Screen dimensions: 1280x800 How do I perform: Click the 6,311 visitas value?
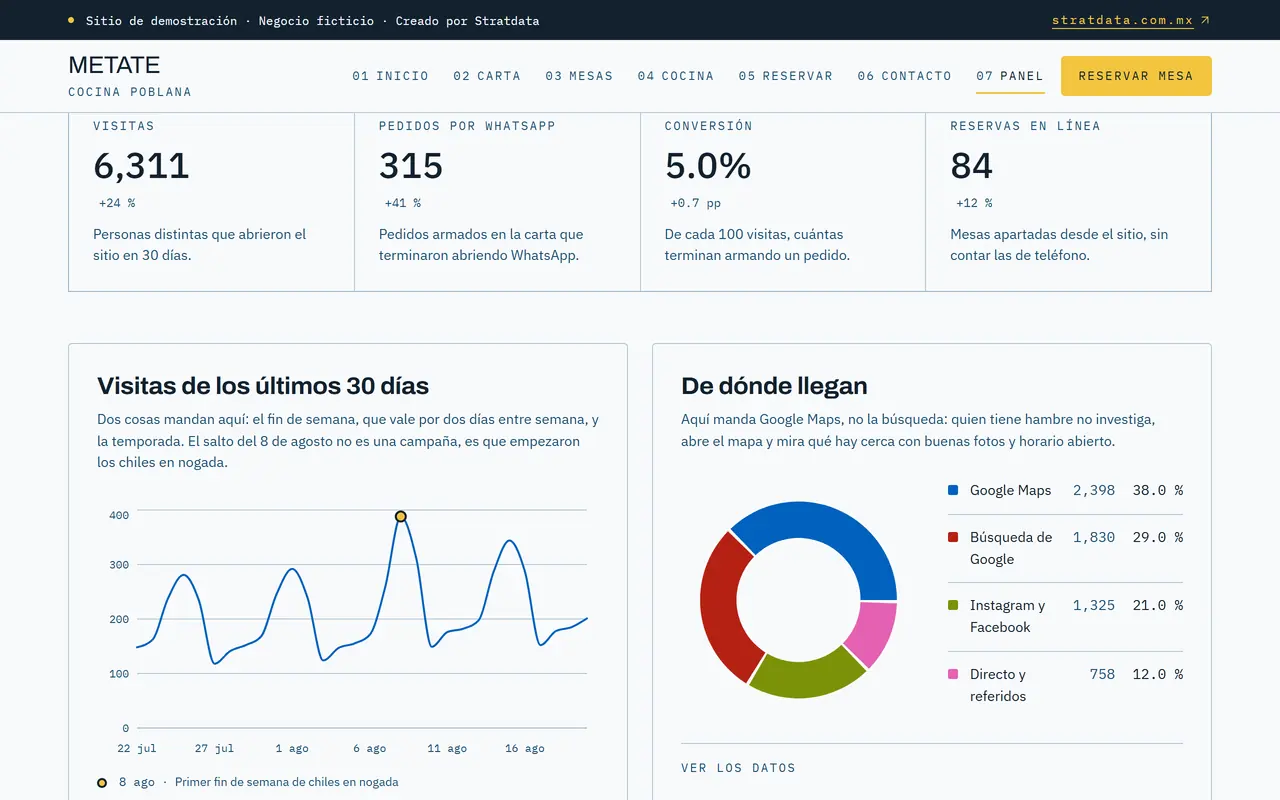pyautogui.click(x=141, y=166)
